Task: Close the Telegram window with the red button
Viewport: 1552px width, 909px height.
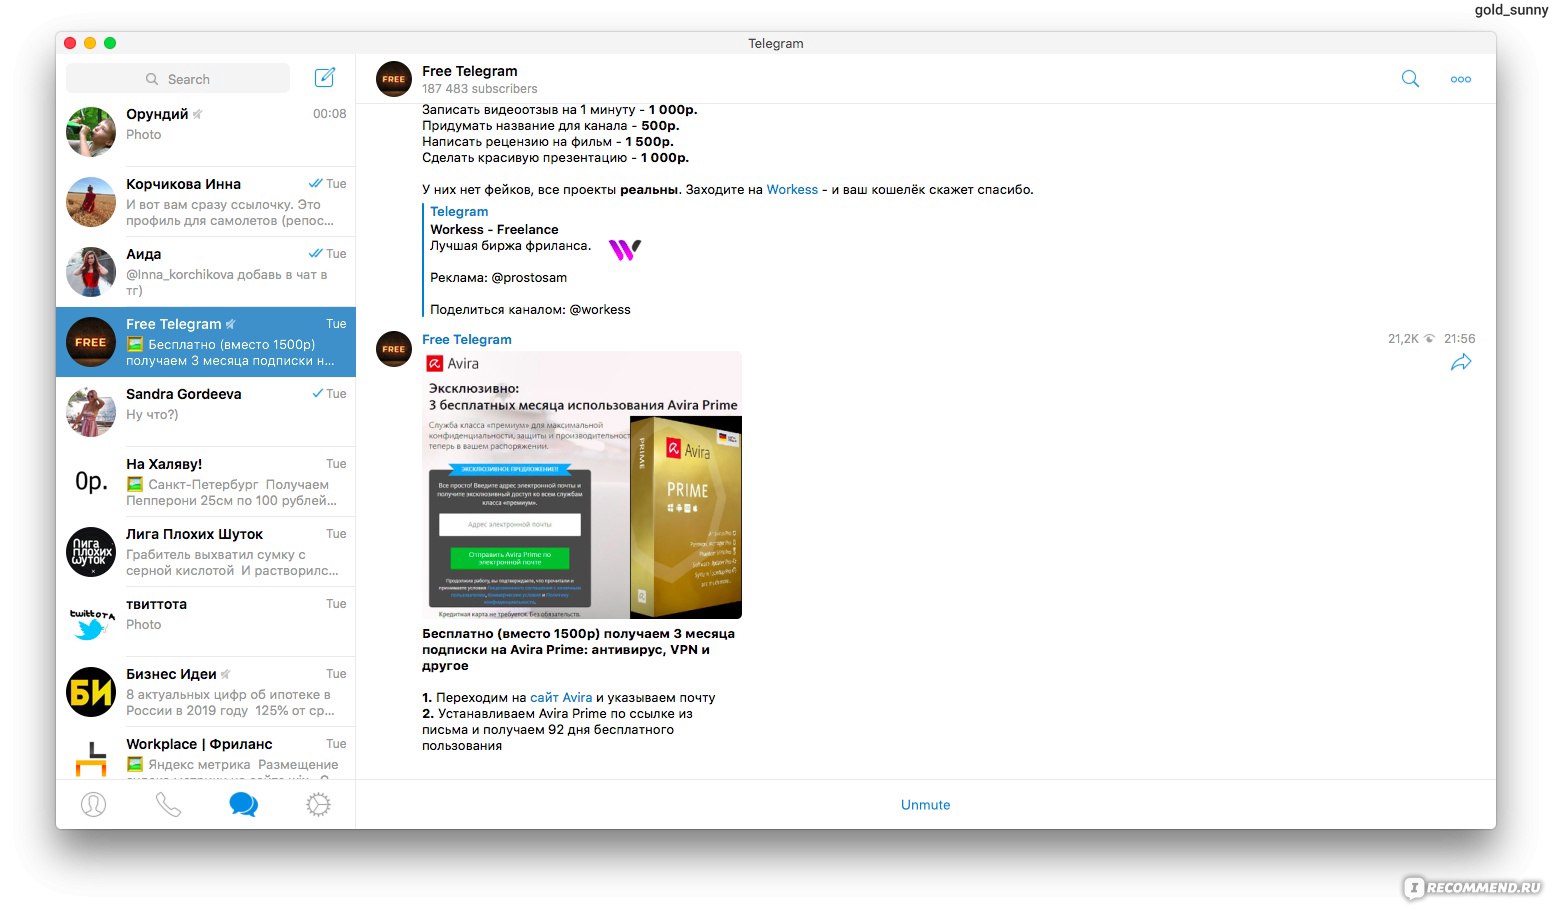Action: tap(70, 43)
